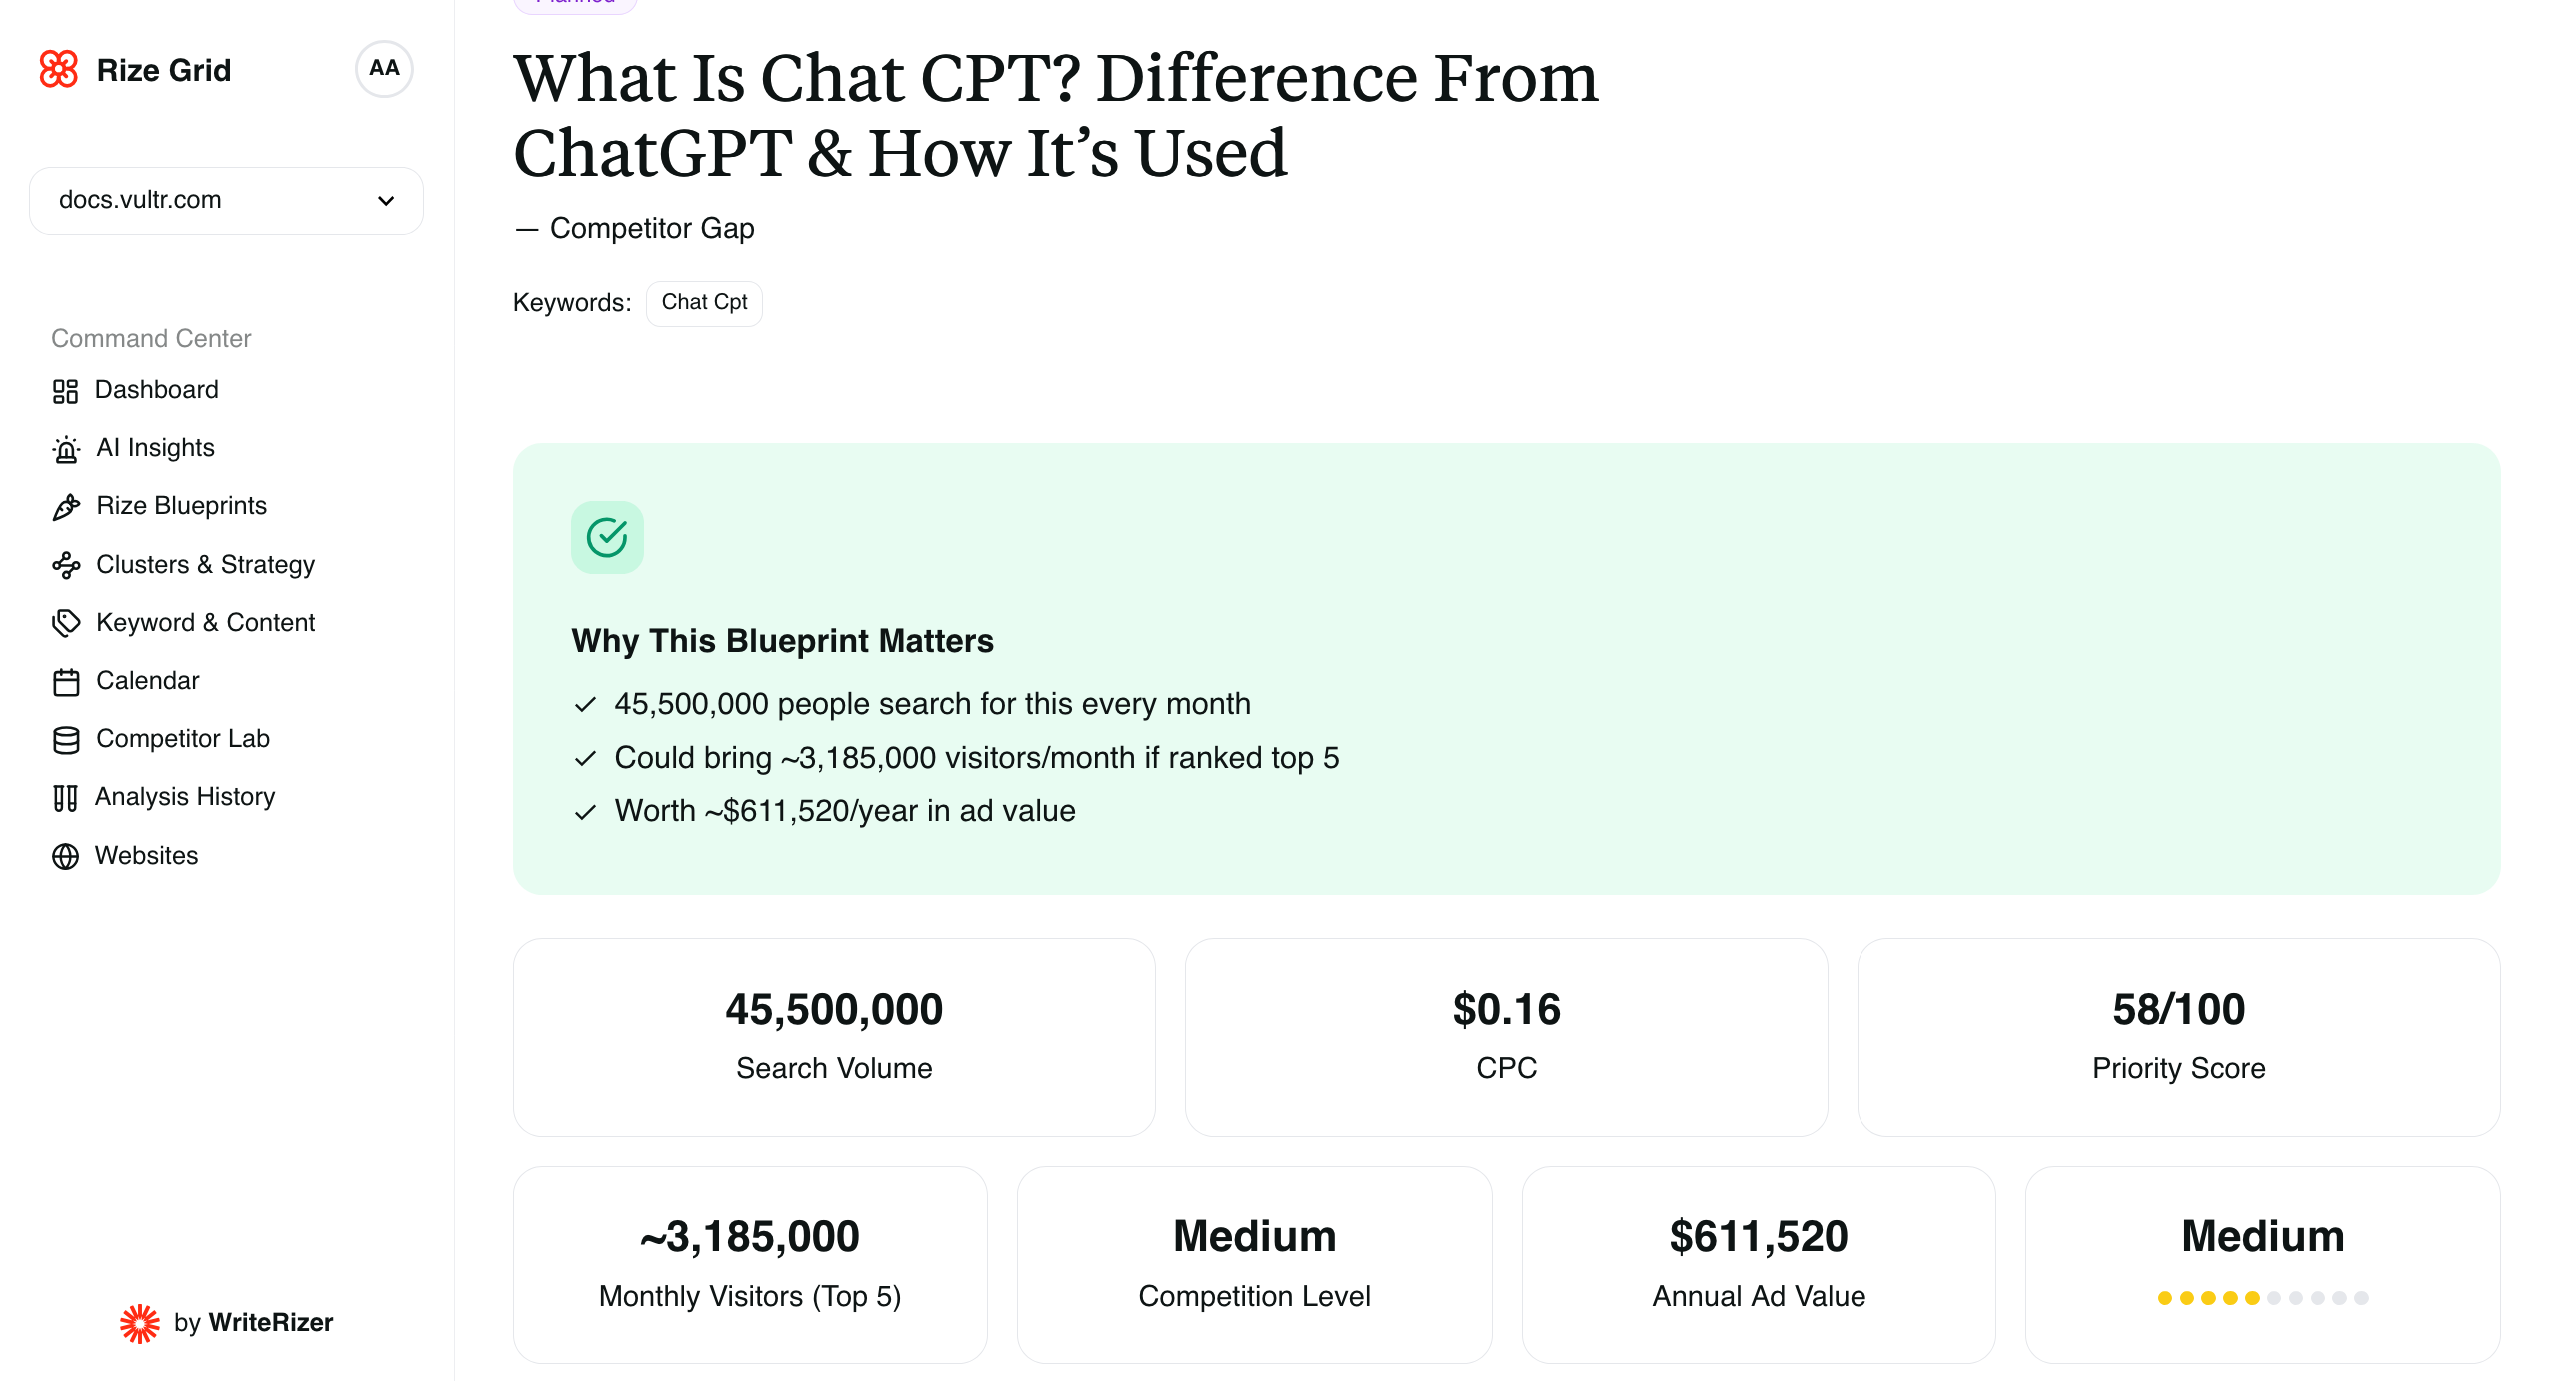Expand the site selector chevron arrow
This screenshot has height=1381, width=2560.
[x=386, y=200]
